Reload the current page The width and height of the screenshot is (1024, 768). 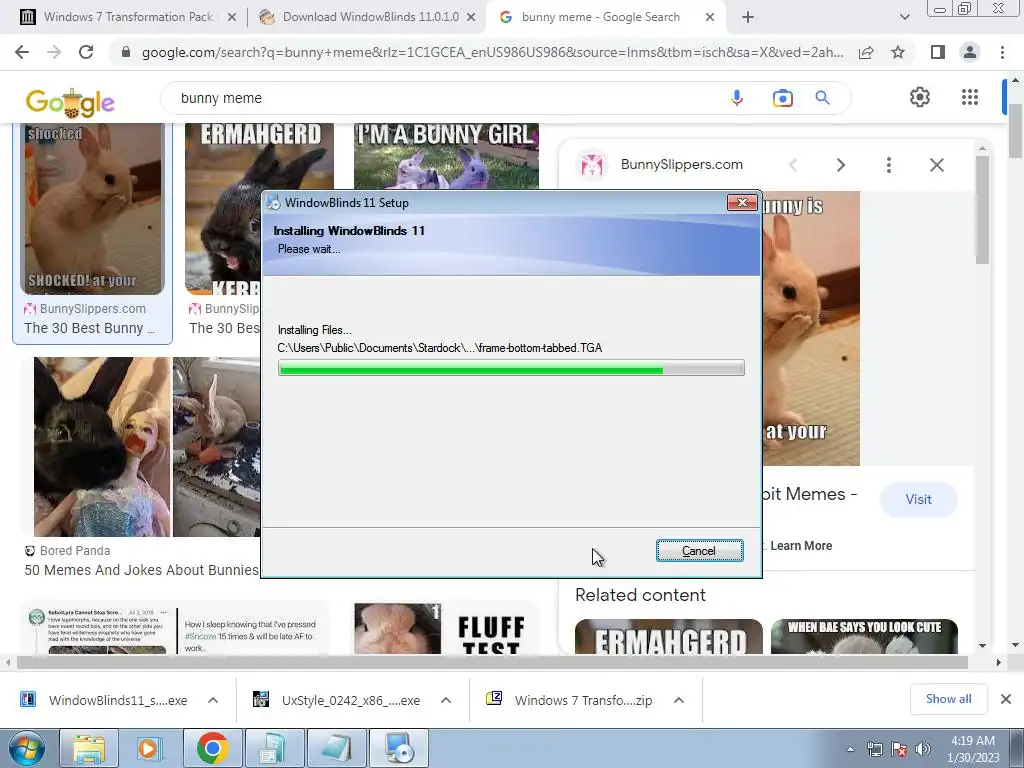[86, 52]
